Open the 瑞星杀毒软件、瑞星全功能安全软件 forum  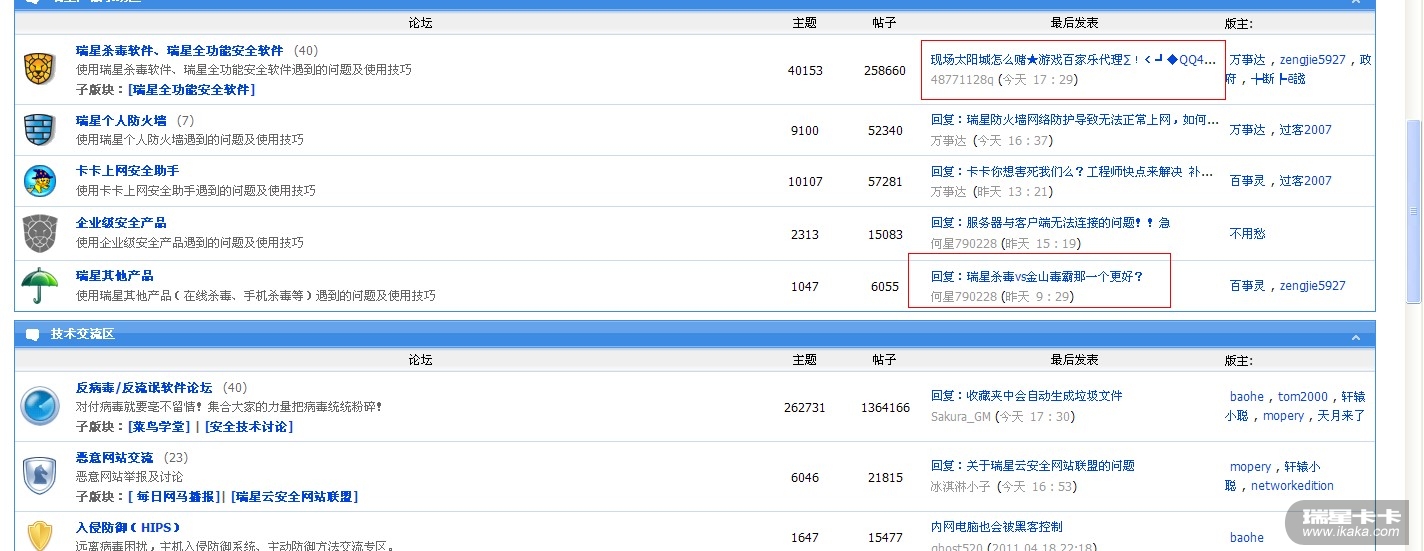click(180, 50)
